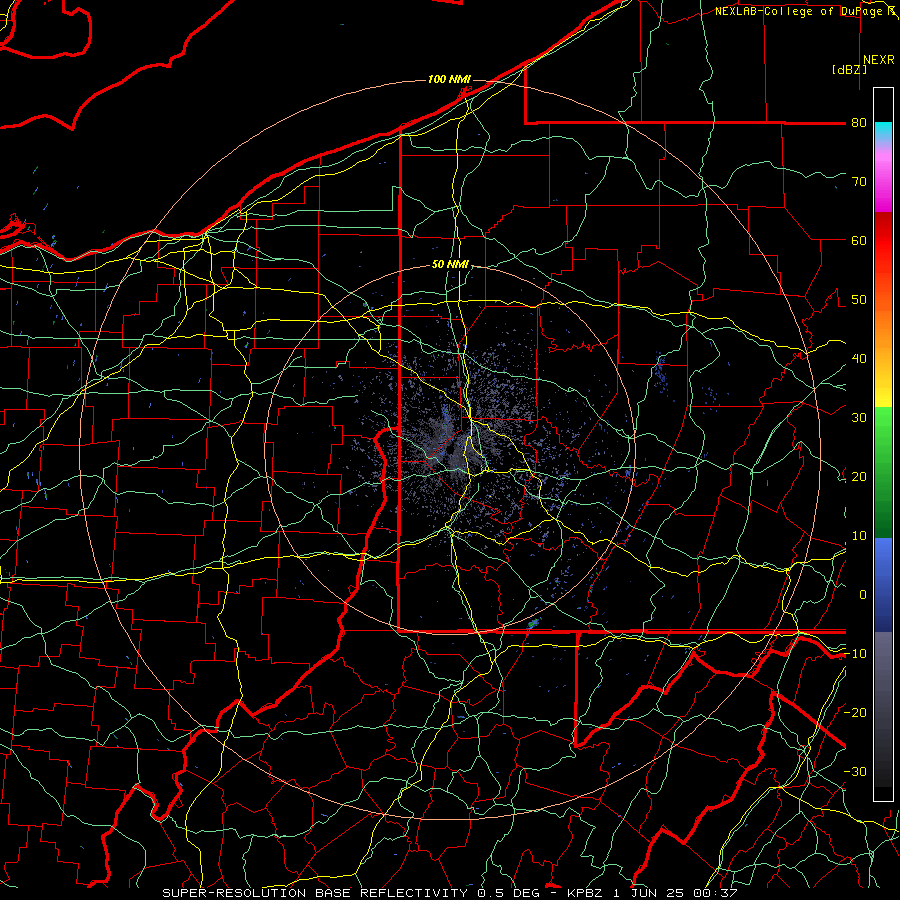The image size is (900, 900).
Task: Click the 50 value on the dBZ scale
Action: click(x=859, y=300)
